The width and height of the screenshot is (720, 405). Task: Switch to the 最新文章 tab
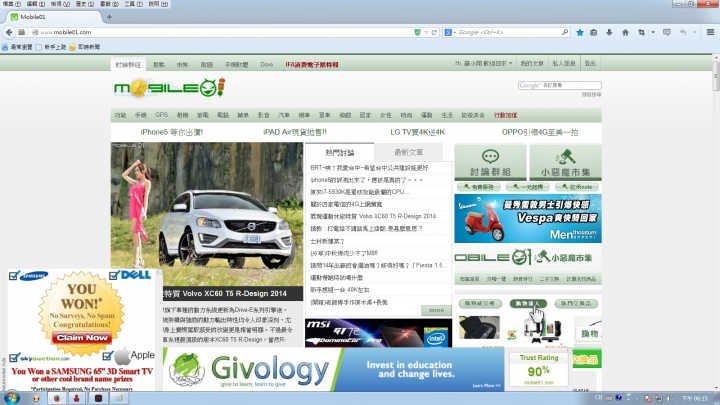pos(409,152)
